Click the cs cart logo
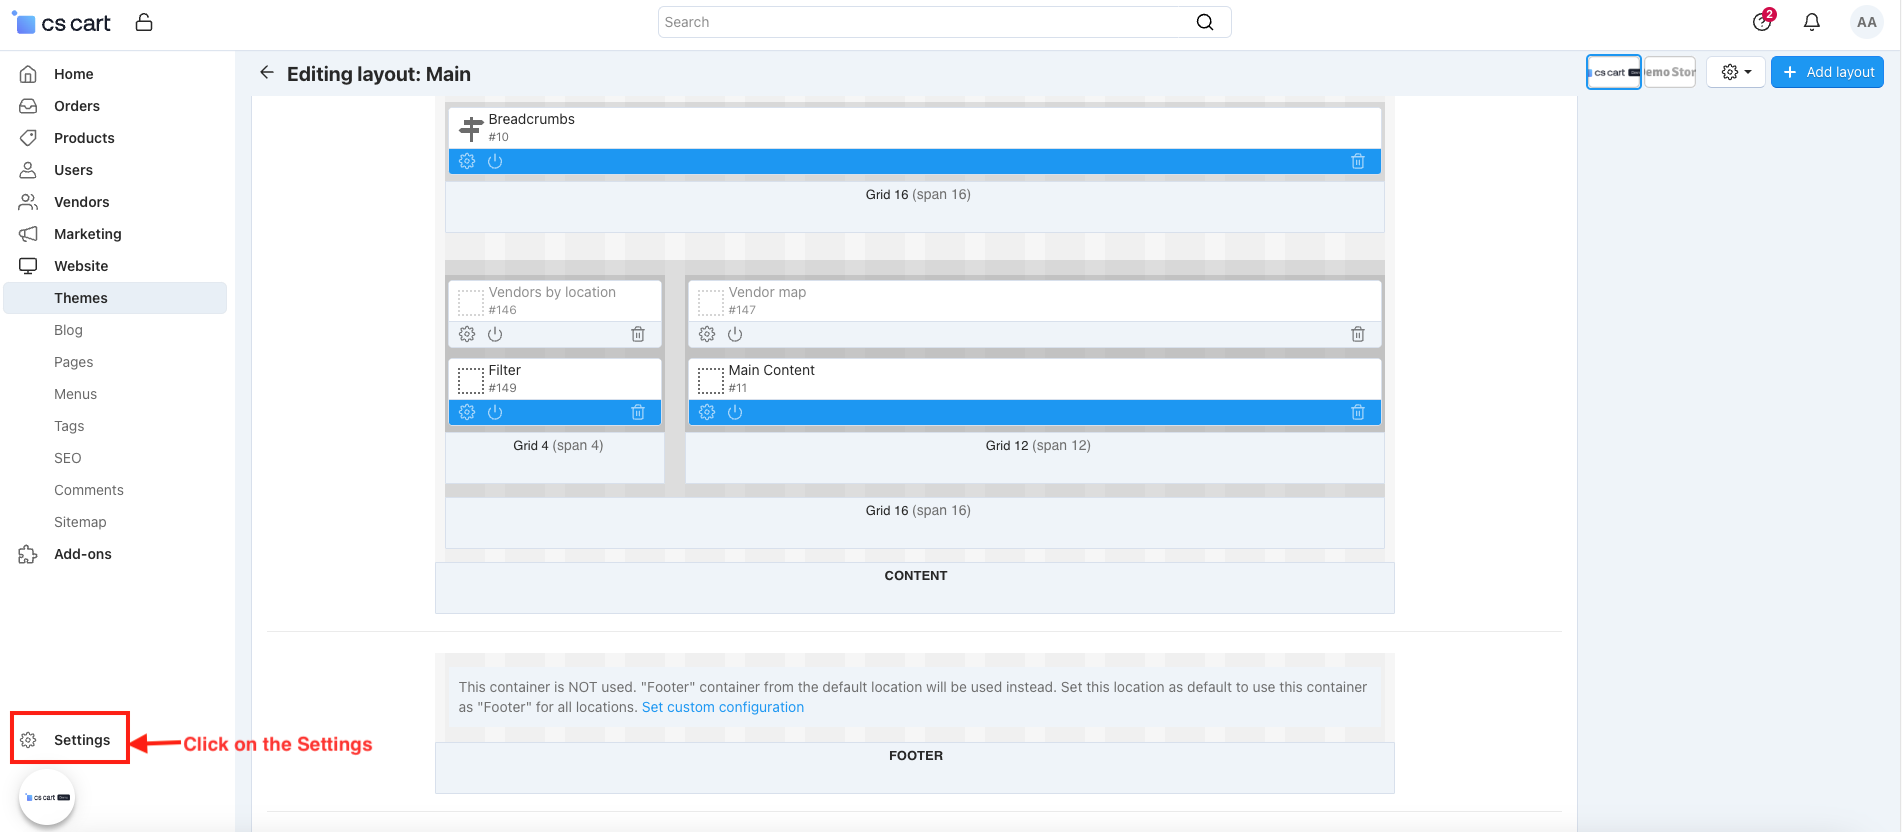 click(62, 23)
